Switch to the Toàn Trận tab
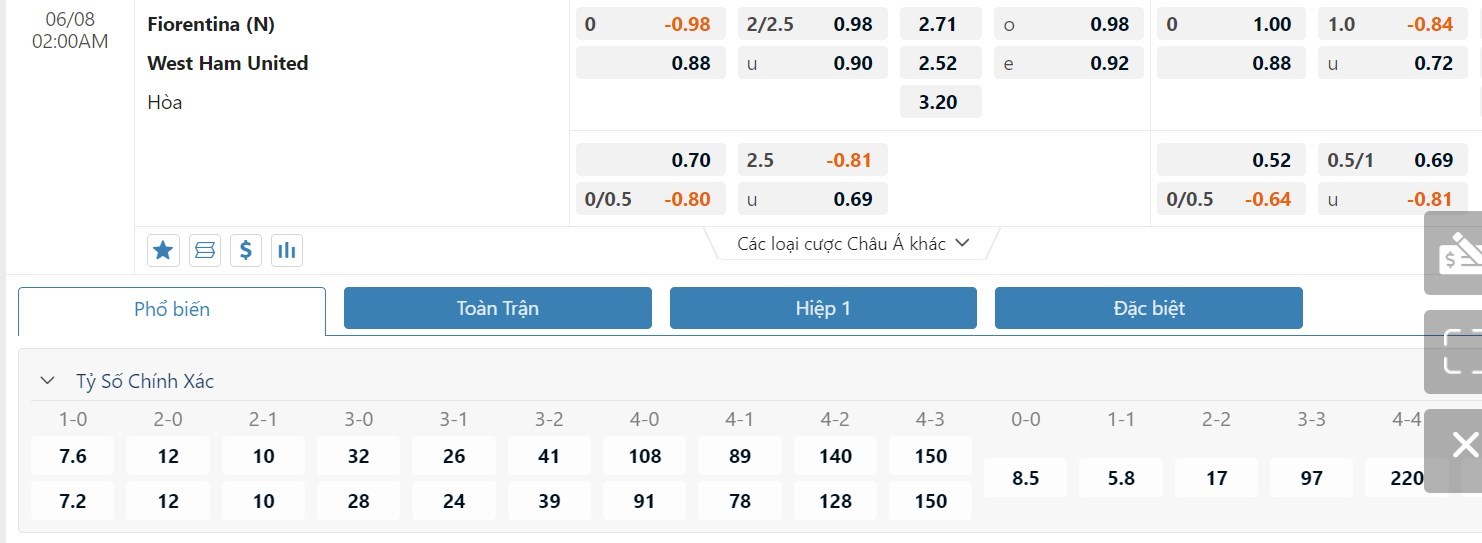The height and width of the screenshot is (543, 1482). [497, 308]
